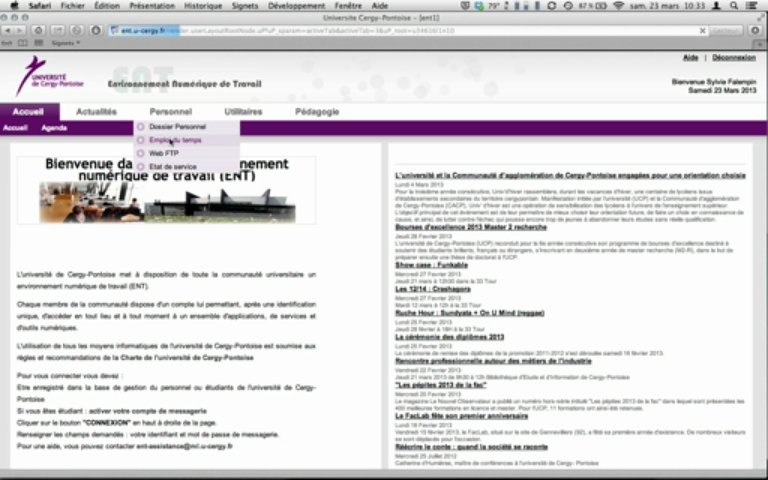The height and width of the screenshot is (480, 768).
Task: Click the Aide link at page top right
Action: [691, 58]
